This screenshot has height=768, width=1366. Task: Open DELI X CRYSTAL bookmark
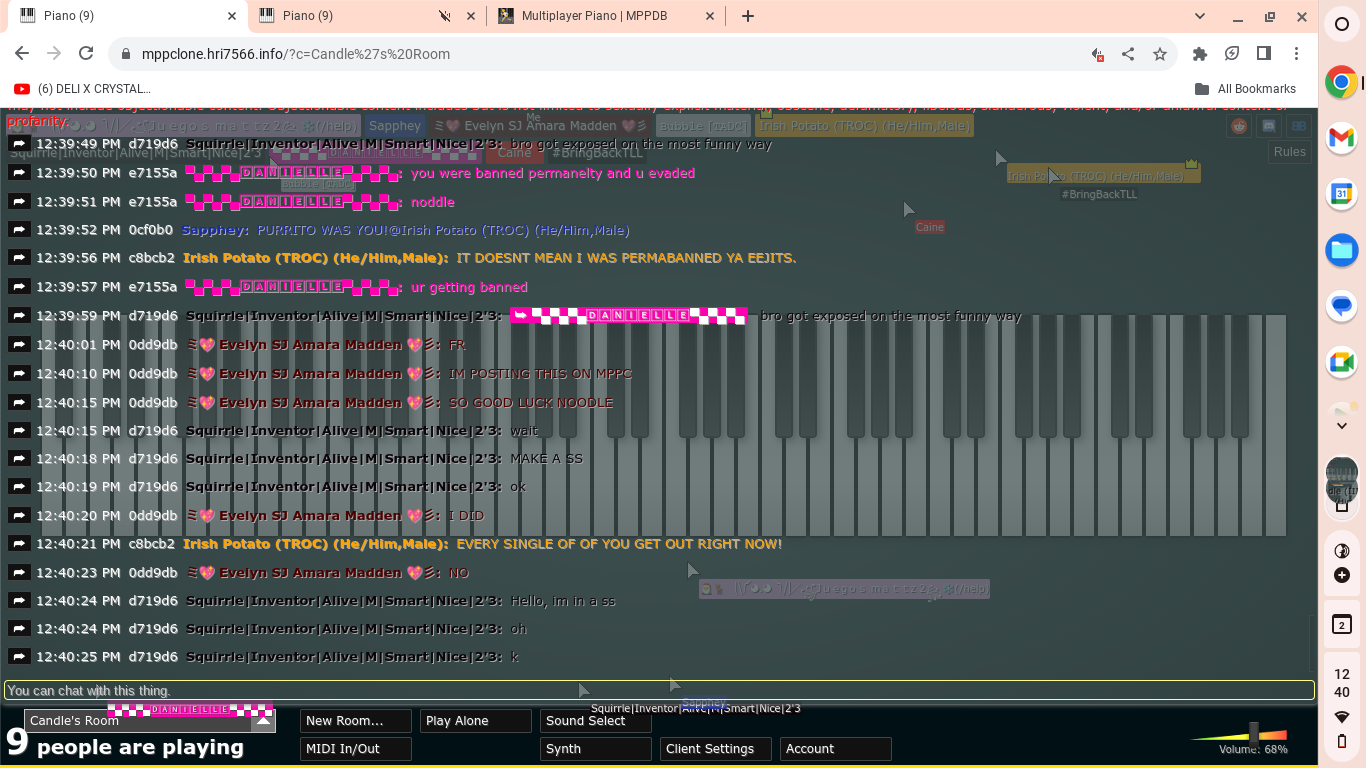click(x=82, y=89)
